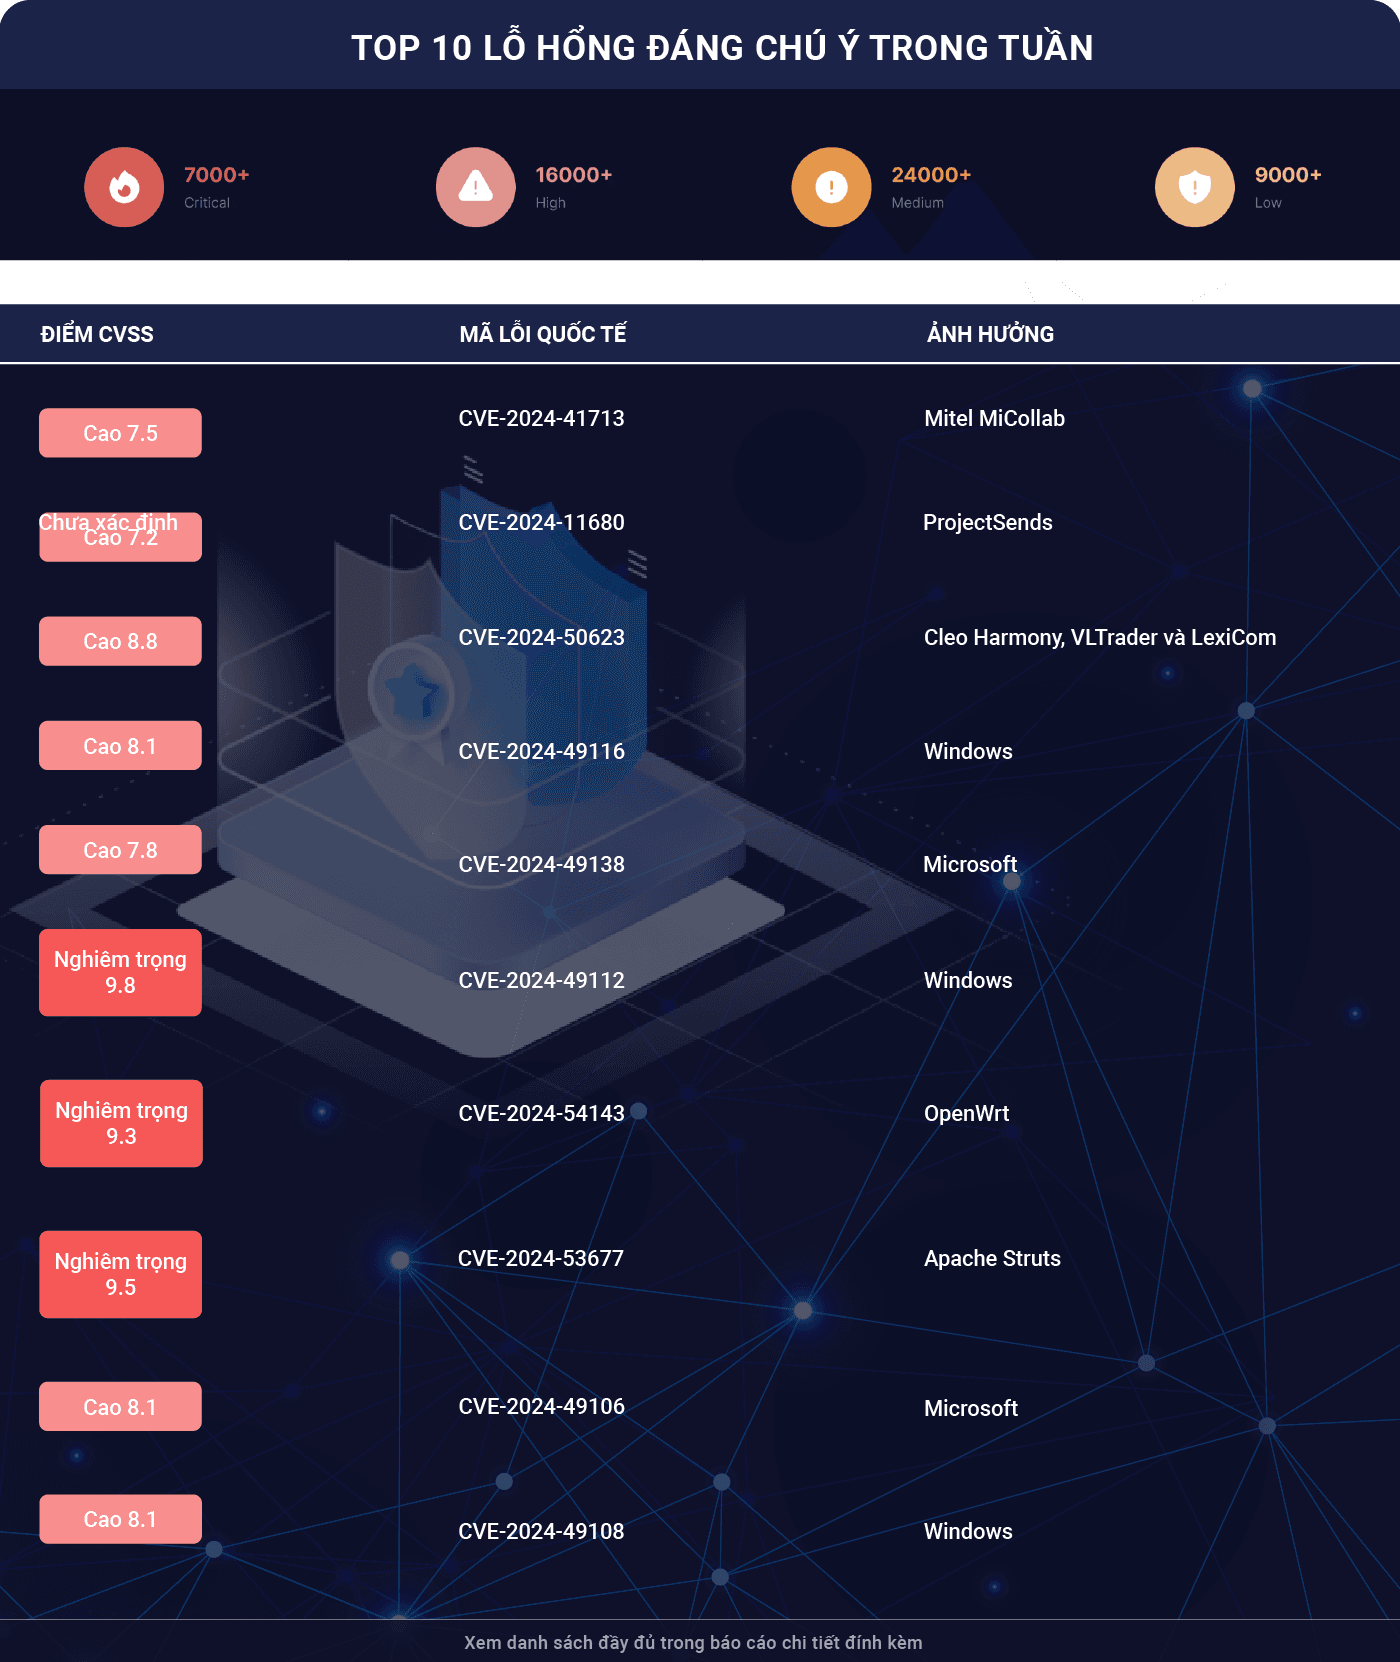The height and width of the screenshot is (1662, 1400).
Task: Click Microsoft for CVE-2024-49138 row
Action: pos(970,864)
